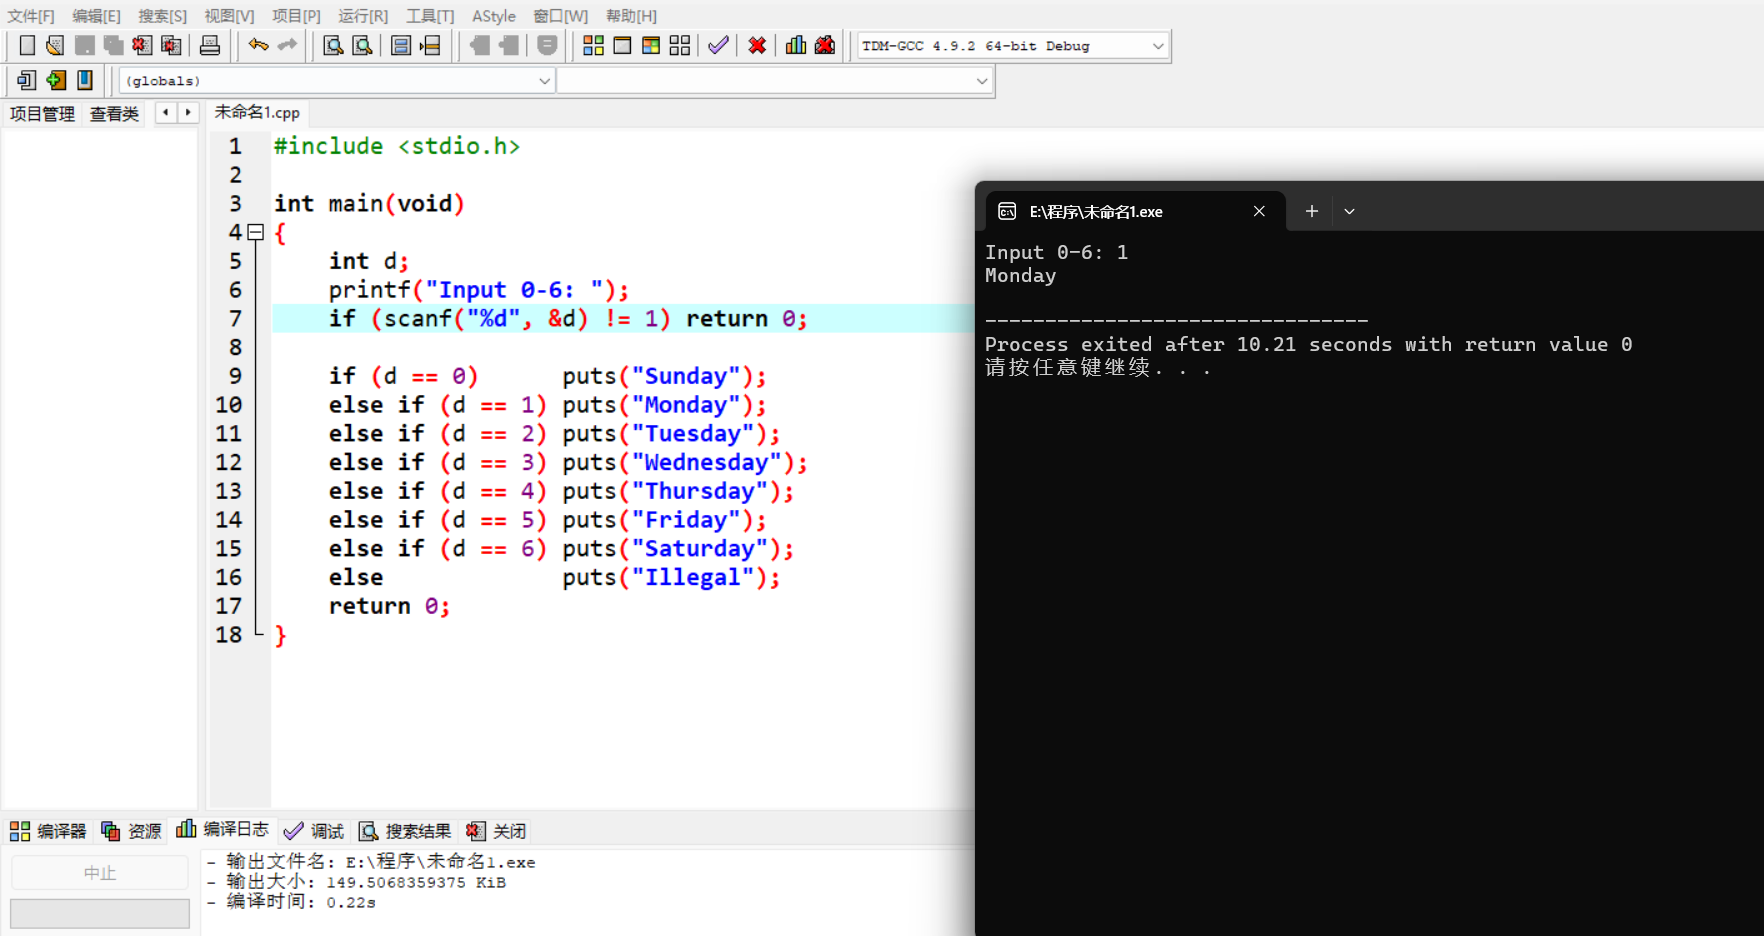
Task: Click the Close file toolbar icon
Action: point(142,45)
